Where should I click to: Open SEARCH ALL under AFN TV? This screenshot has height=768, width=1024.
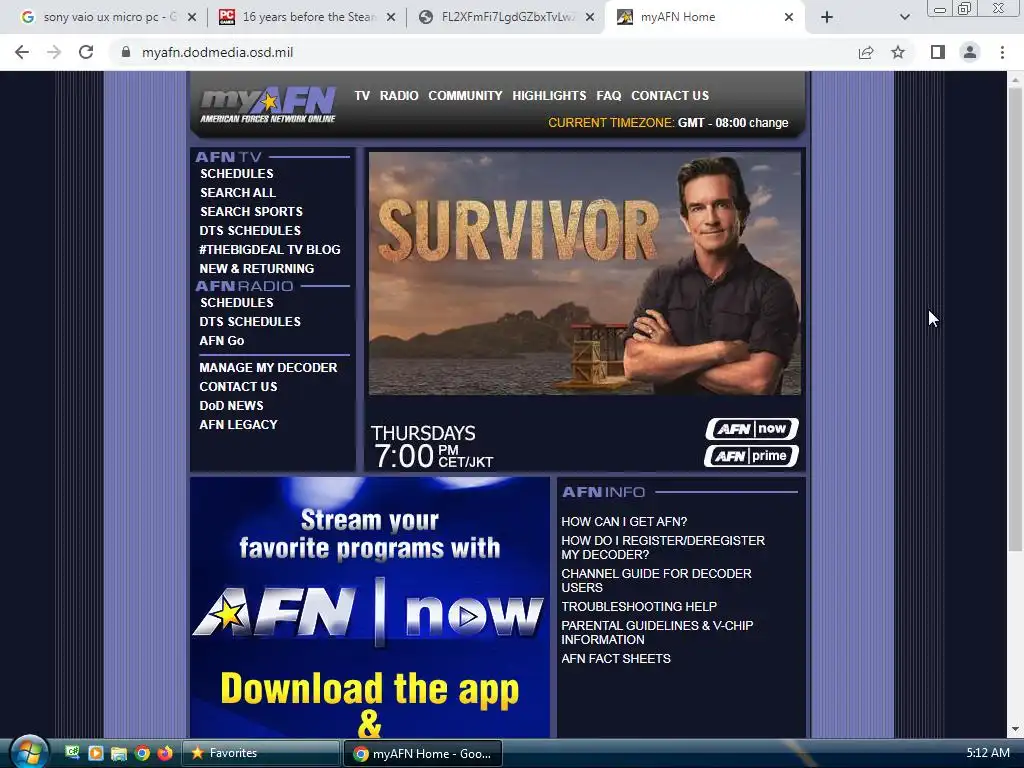(x=238, y=193)
